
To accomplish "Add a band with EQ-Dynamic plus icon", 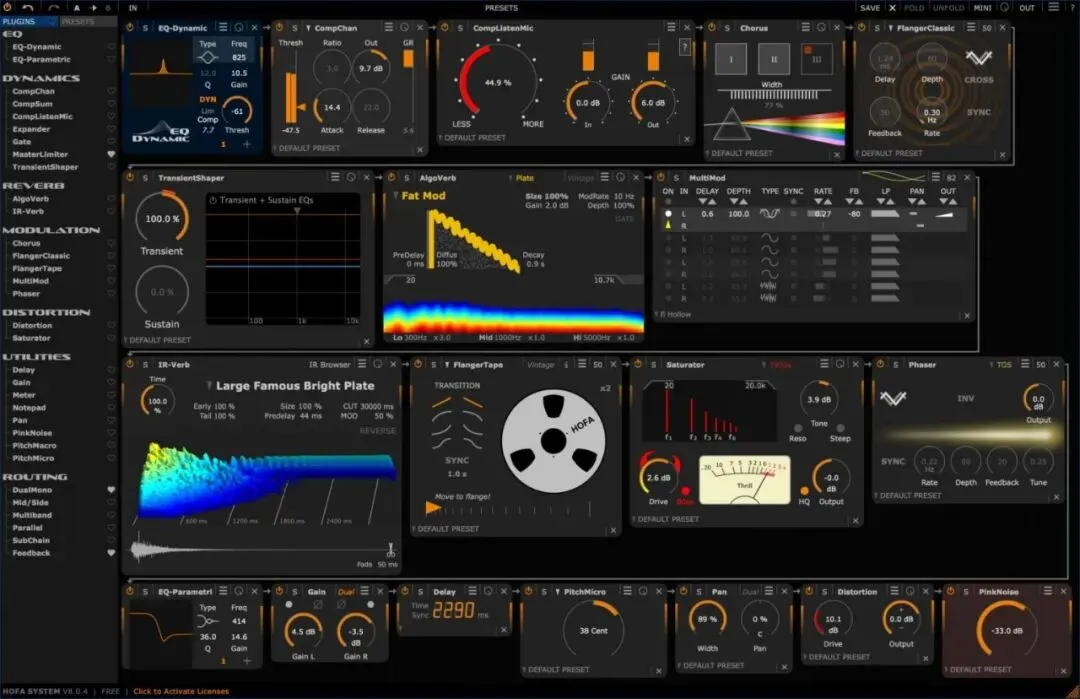I will [247, 144].
